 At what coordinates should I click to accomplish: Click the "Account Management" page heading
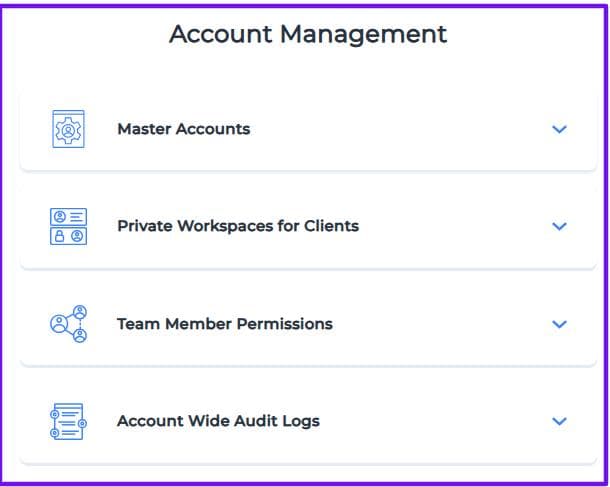(307, 34)
